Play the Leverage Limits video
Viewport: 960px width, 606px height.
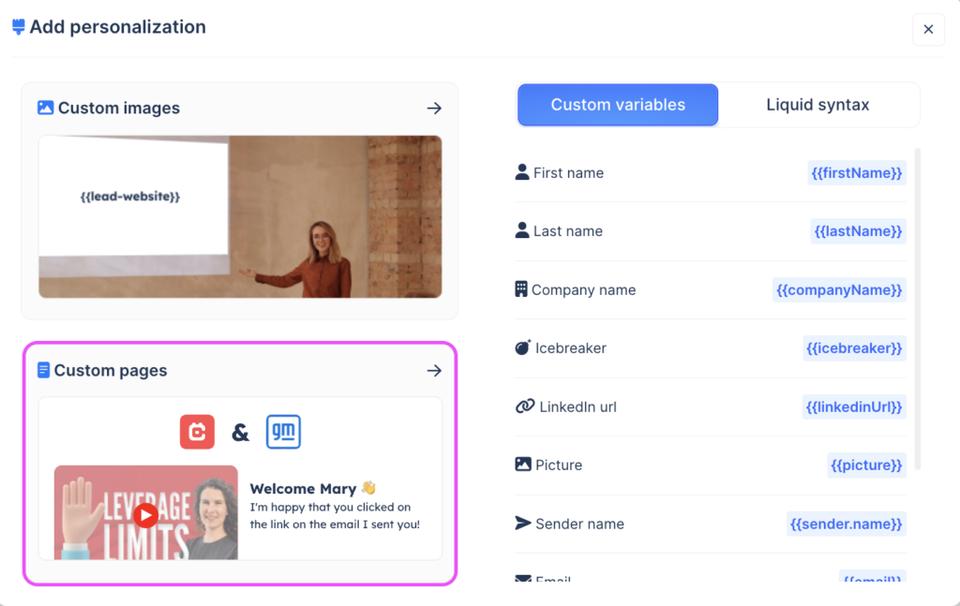(x=146, y=515)
